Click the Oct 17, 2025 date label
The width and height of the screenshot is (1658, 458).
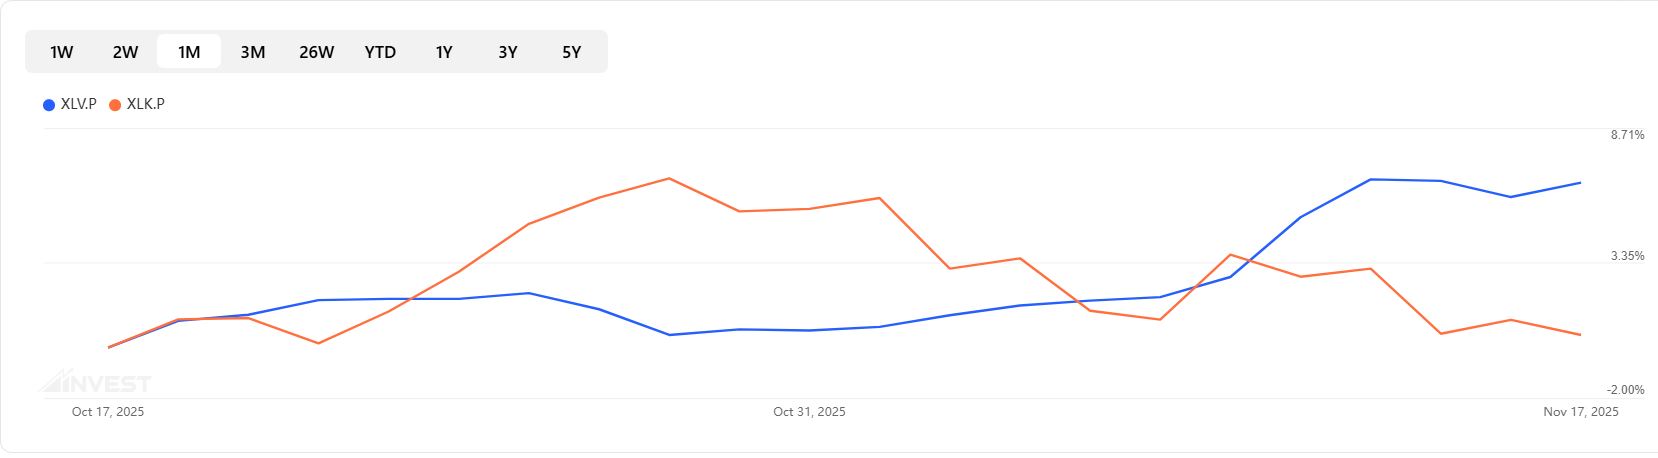coord(108,412)
